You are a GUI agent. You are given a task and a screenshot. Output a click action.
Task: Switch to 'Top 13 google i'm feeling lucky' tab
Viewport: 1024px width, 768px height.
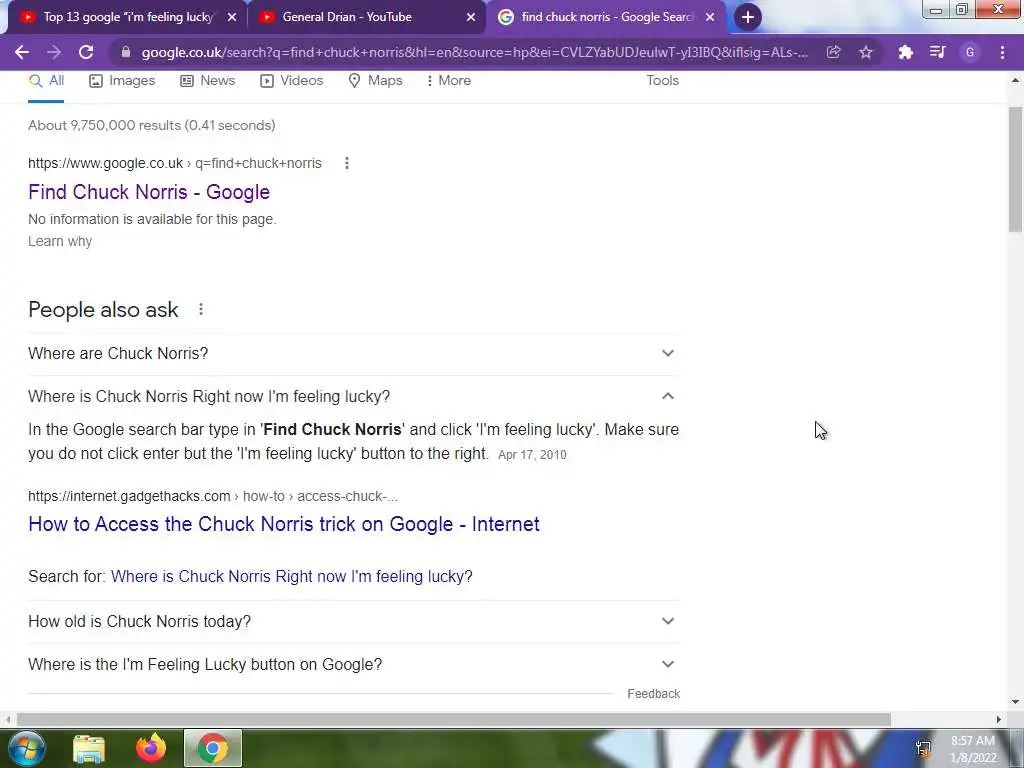coord(128,18)
